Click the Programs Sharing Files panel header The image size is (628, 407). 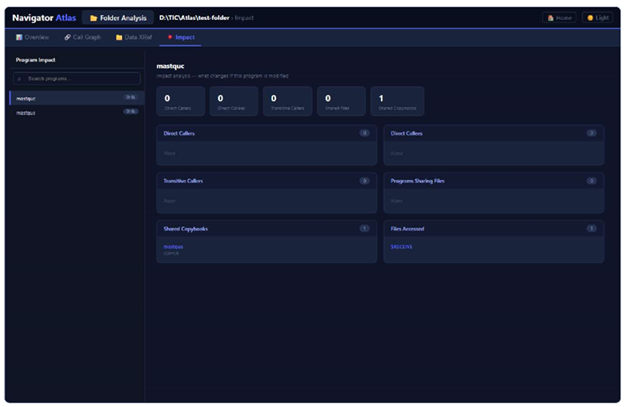[x=494, y=181]
